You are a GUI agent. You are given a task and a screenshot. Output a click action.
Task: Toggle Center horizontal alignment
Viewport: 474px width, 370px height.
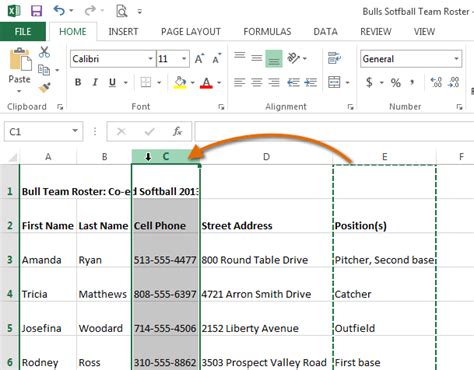pyautogui.click(x=256, y=82)
